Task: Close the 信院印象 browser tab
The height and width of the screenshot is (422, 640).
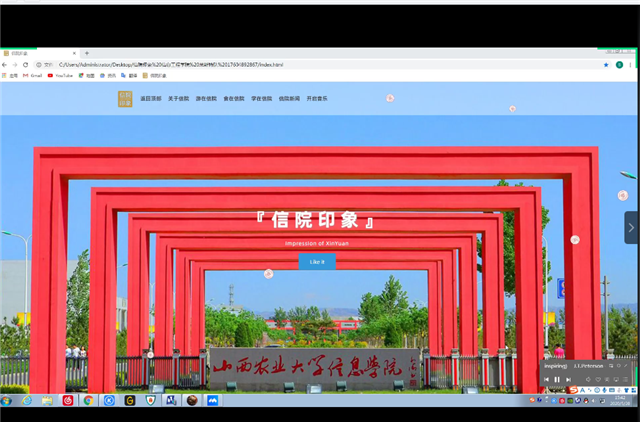Action: 74,53
